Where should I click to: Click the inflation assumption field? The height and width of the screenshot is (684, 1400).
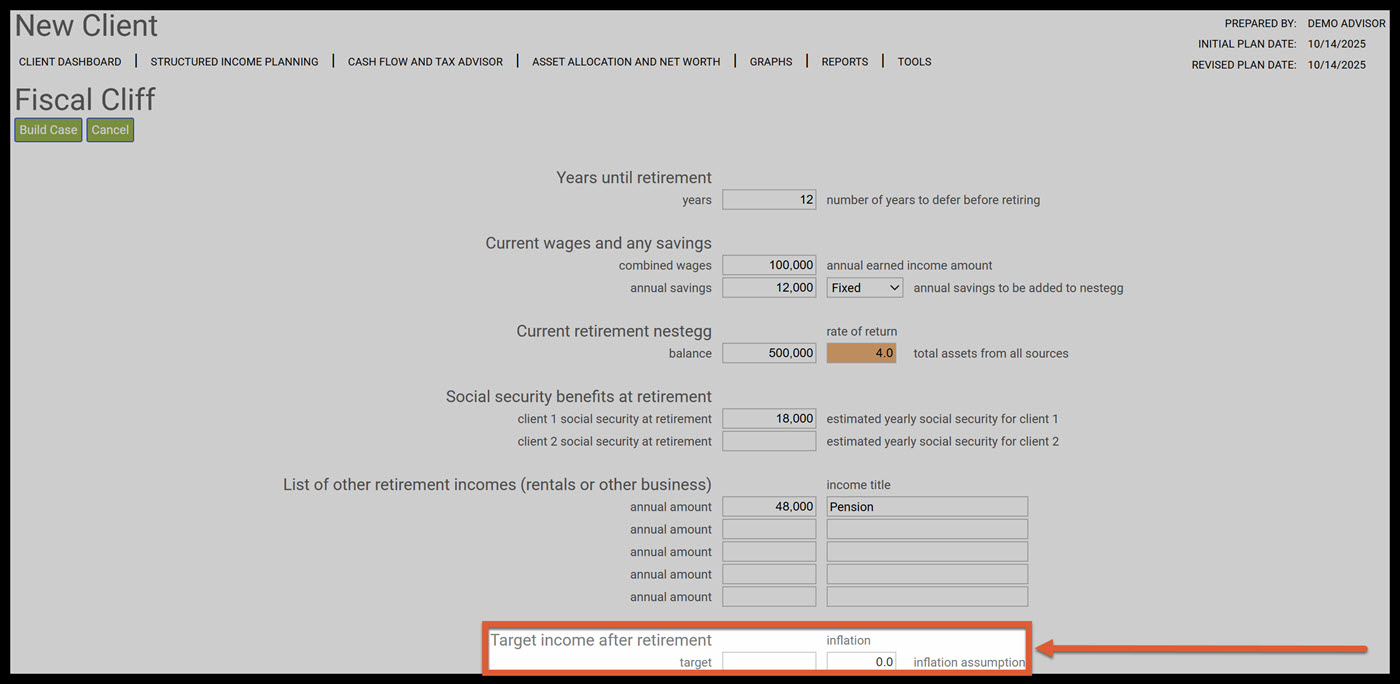tap(861, 662)
